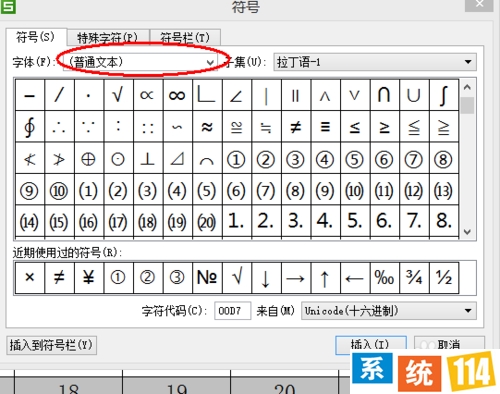Select the greater-than-or-equal symbol ≥
Screen dimensions: 500x394
point(384,127)
